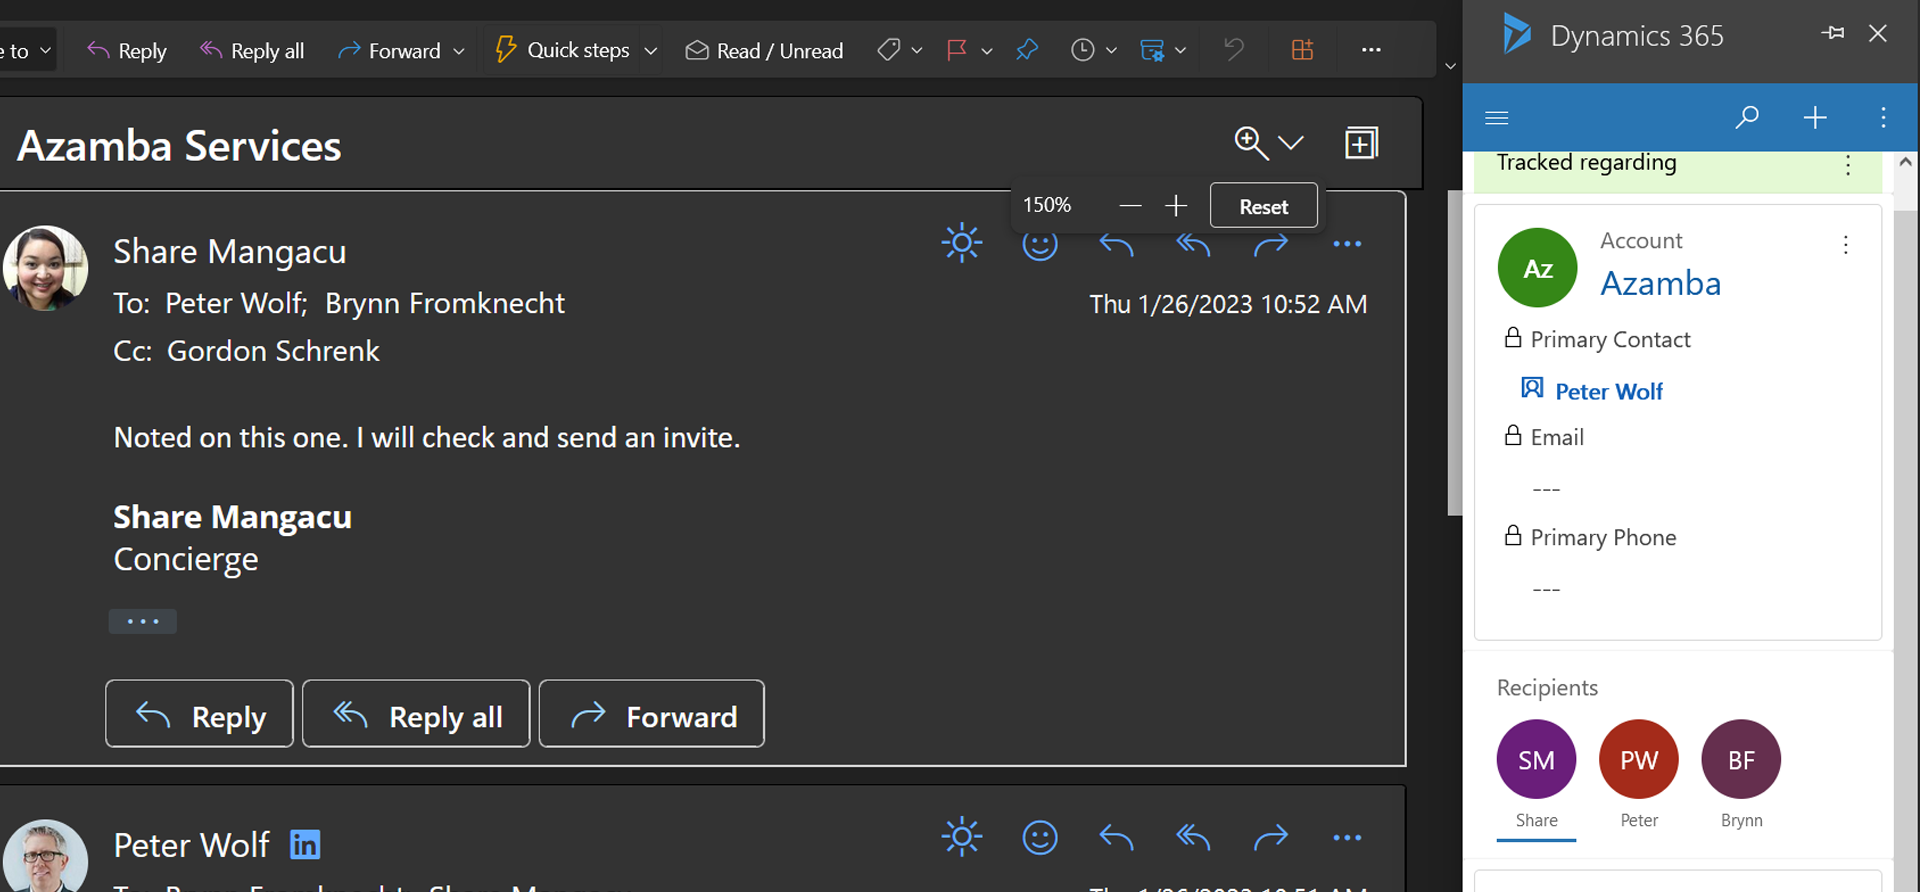Open more actions on Share Mangacu message
The height and width of the screenshot is (892, 1920).
(1347, 244)
